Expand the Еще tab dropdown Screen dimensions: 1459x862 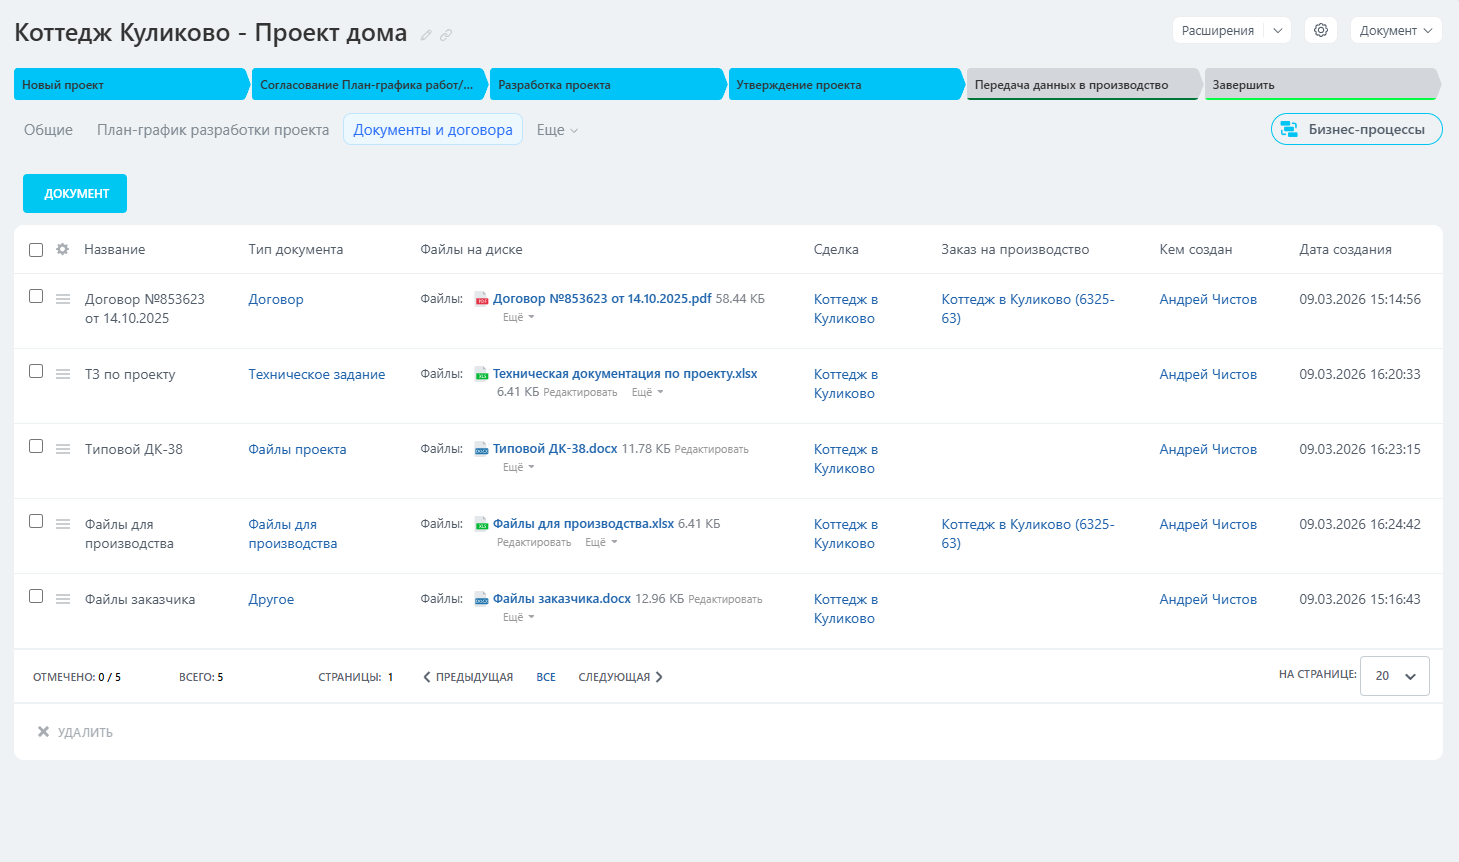coord(557,130)
